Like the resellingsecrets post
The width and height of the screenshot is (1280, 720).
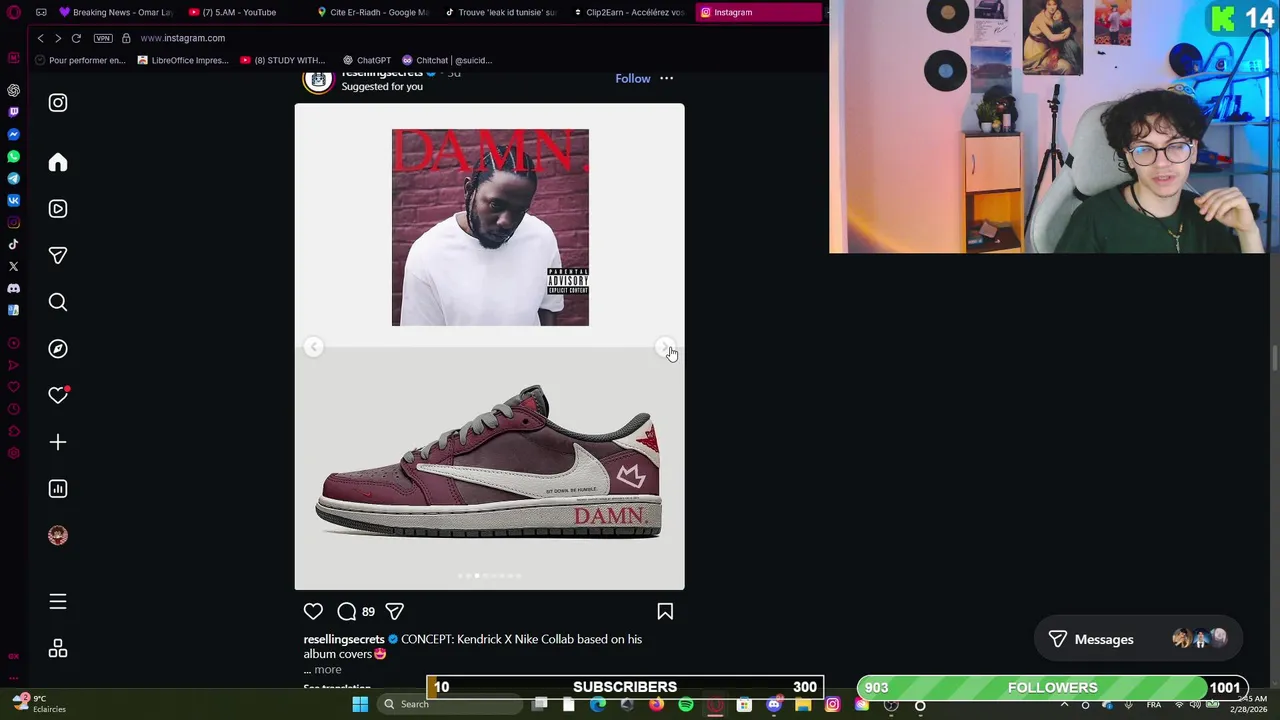(x=313, y=611)
